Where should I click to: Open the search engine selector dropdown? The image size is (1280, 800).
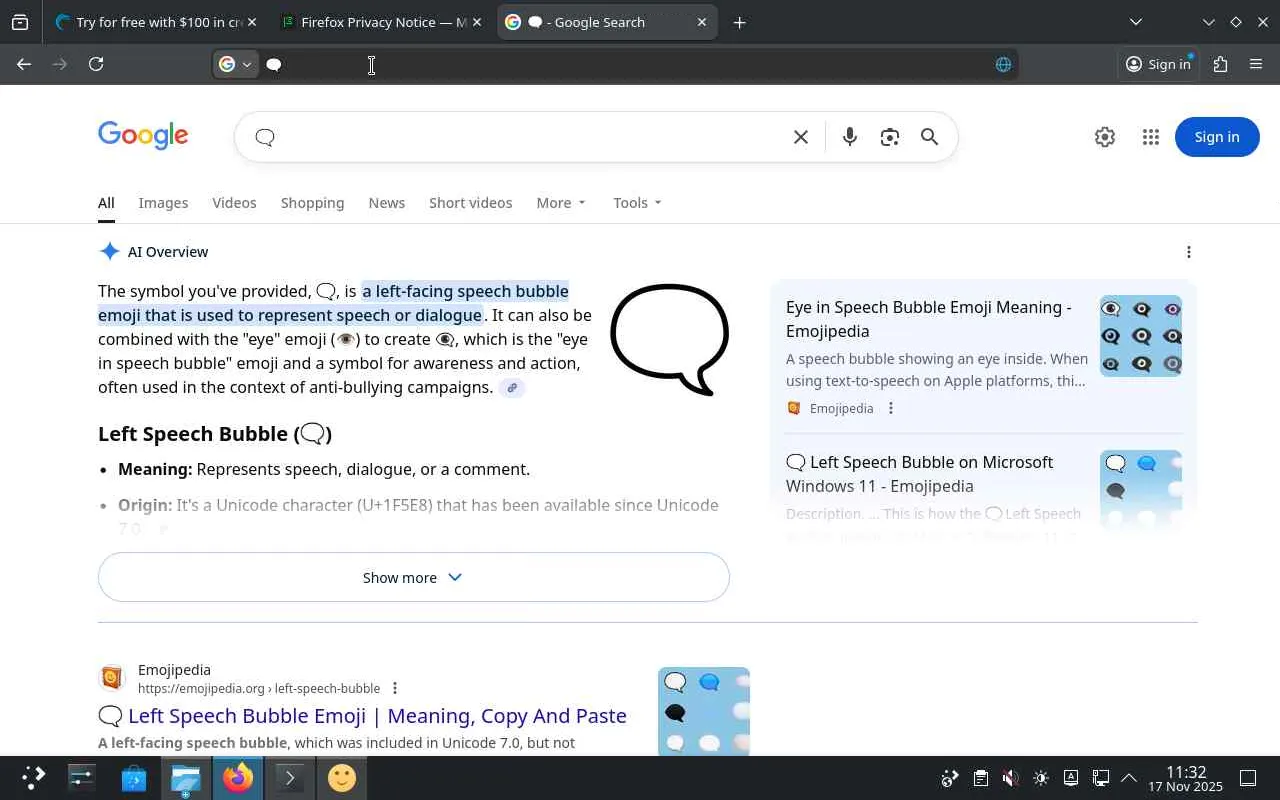236,64
